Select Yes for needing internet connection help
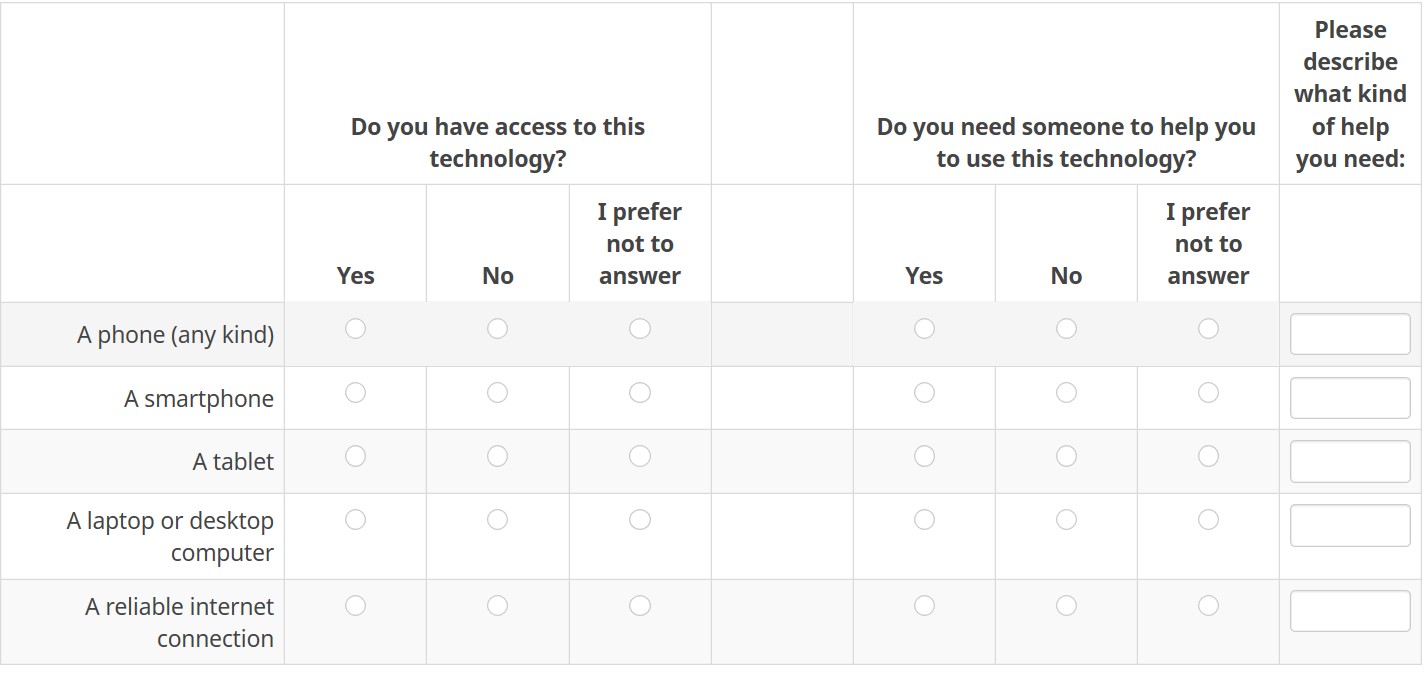This screenshot has height=675, width=1427. [924, 605]
